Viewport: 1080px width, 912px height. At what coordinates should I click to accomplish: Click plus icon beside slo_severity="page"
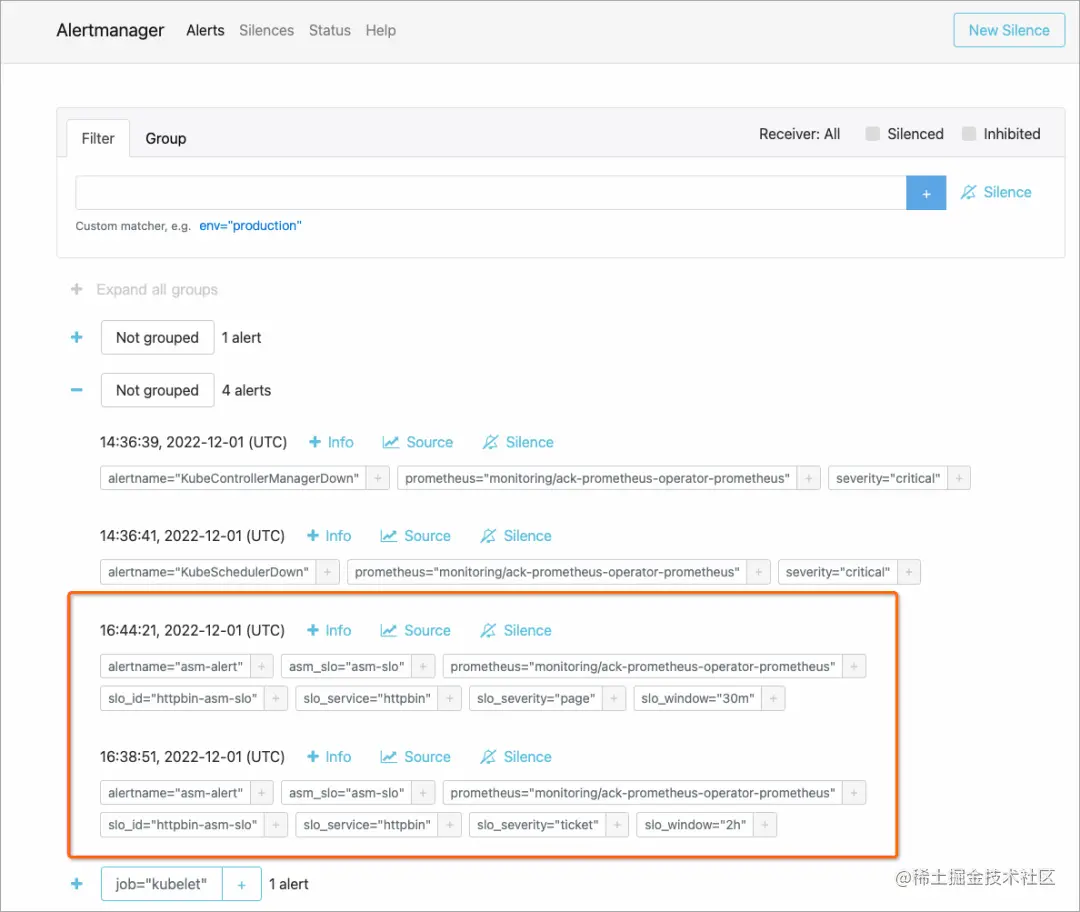pos(614,698)
